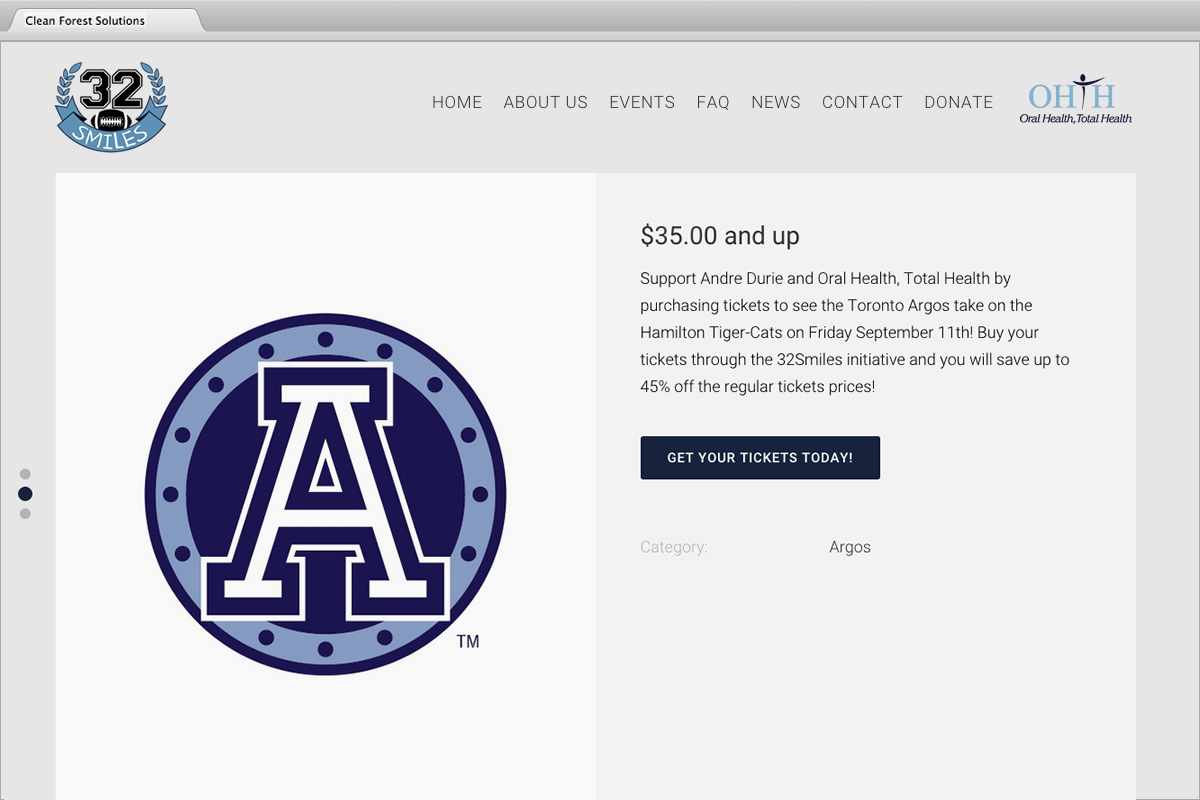Screen dimensions: 1200x800
Task: Select the active middle navigation dot
Action: [25, 494]
